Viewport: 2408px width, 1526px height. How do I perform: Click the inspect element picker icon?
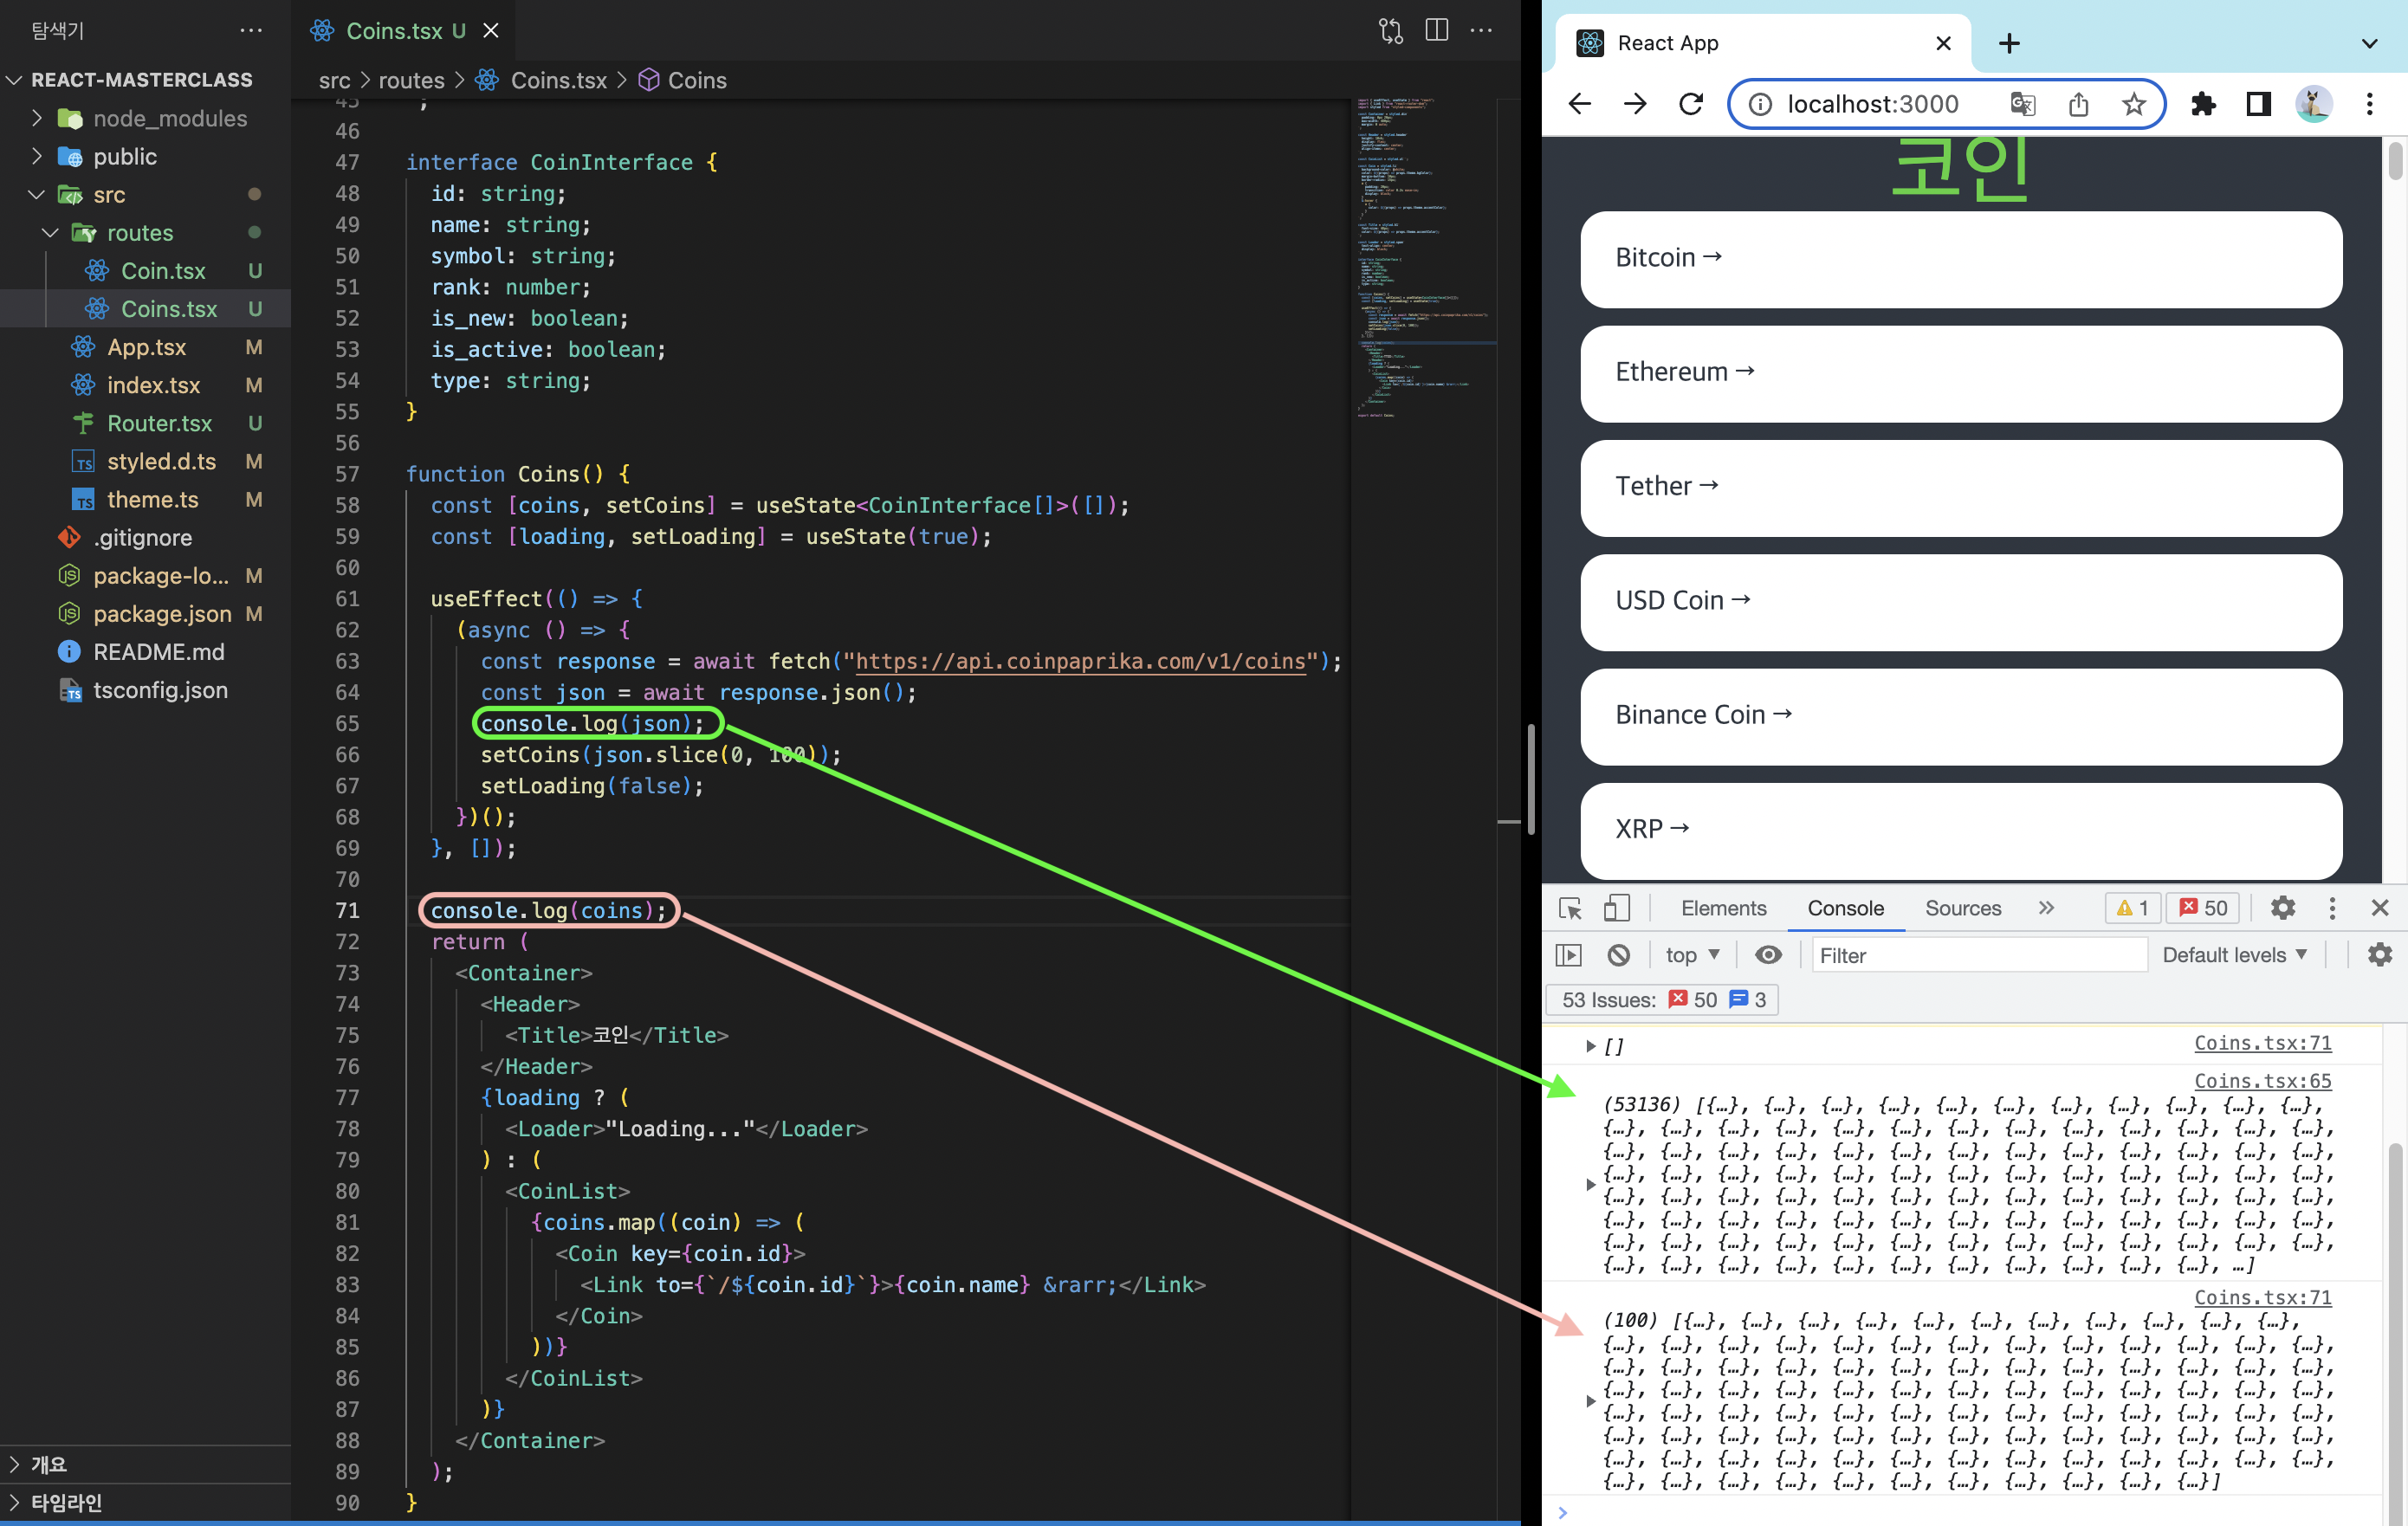tap(1569, 908)
